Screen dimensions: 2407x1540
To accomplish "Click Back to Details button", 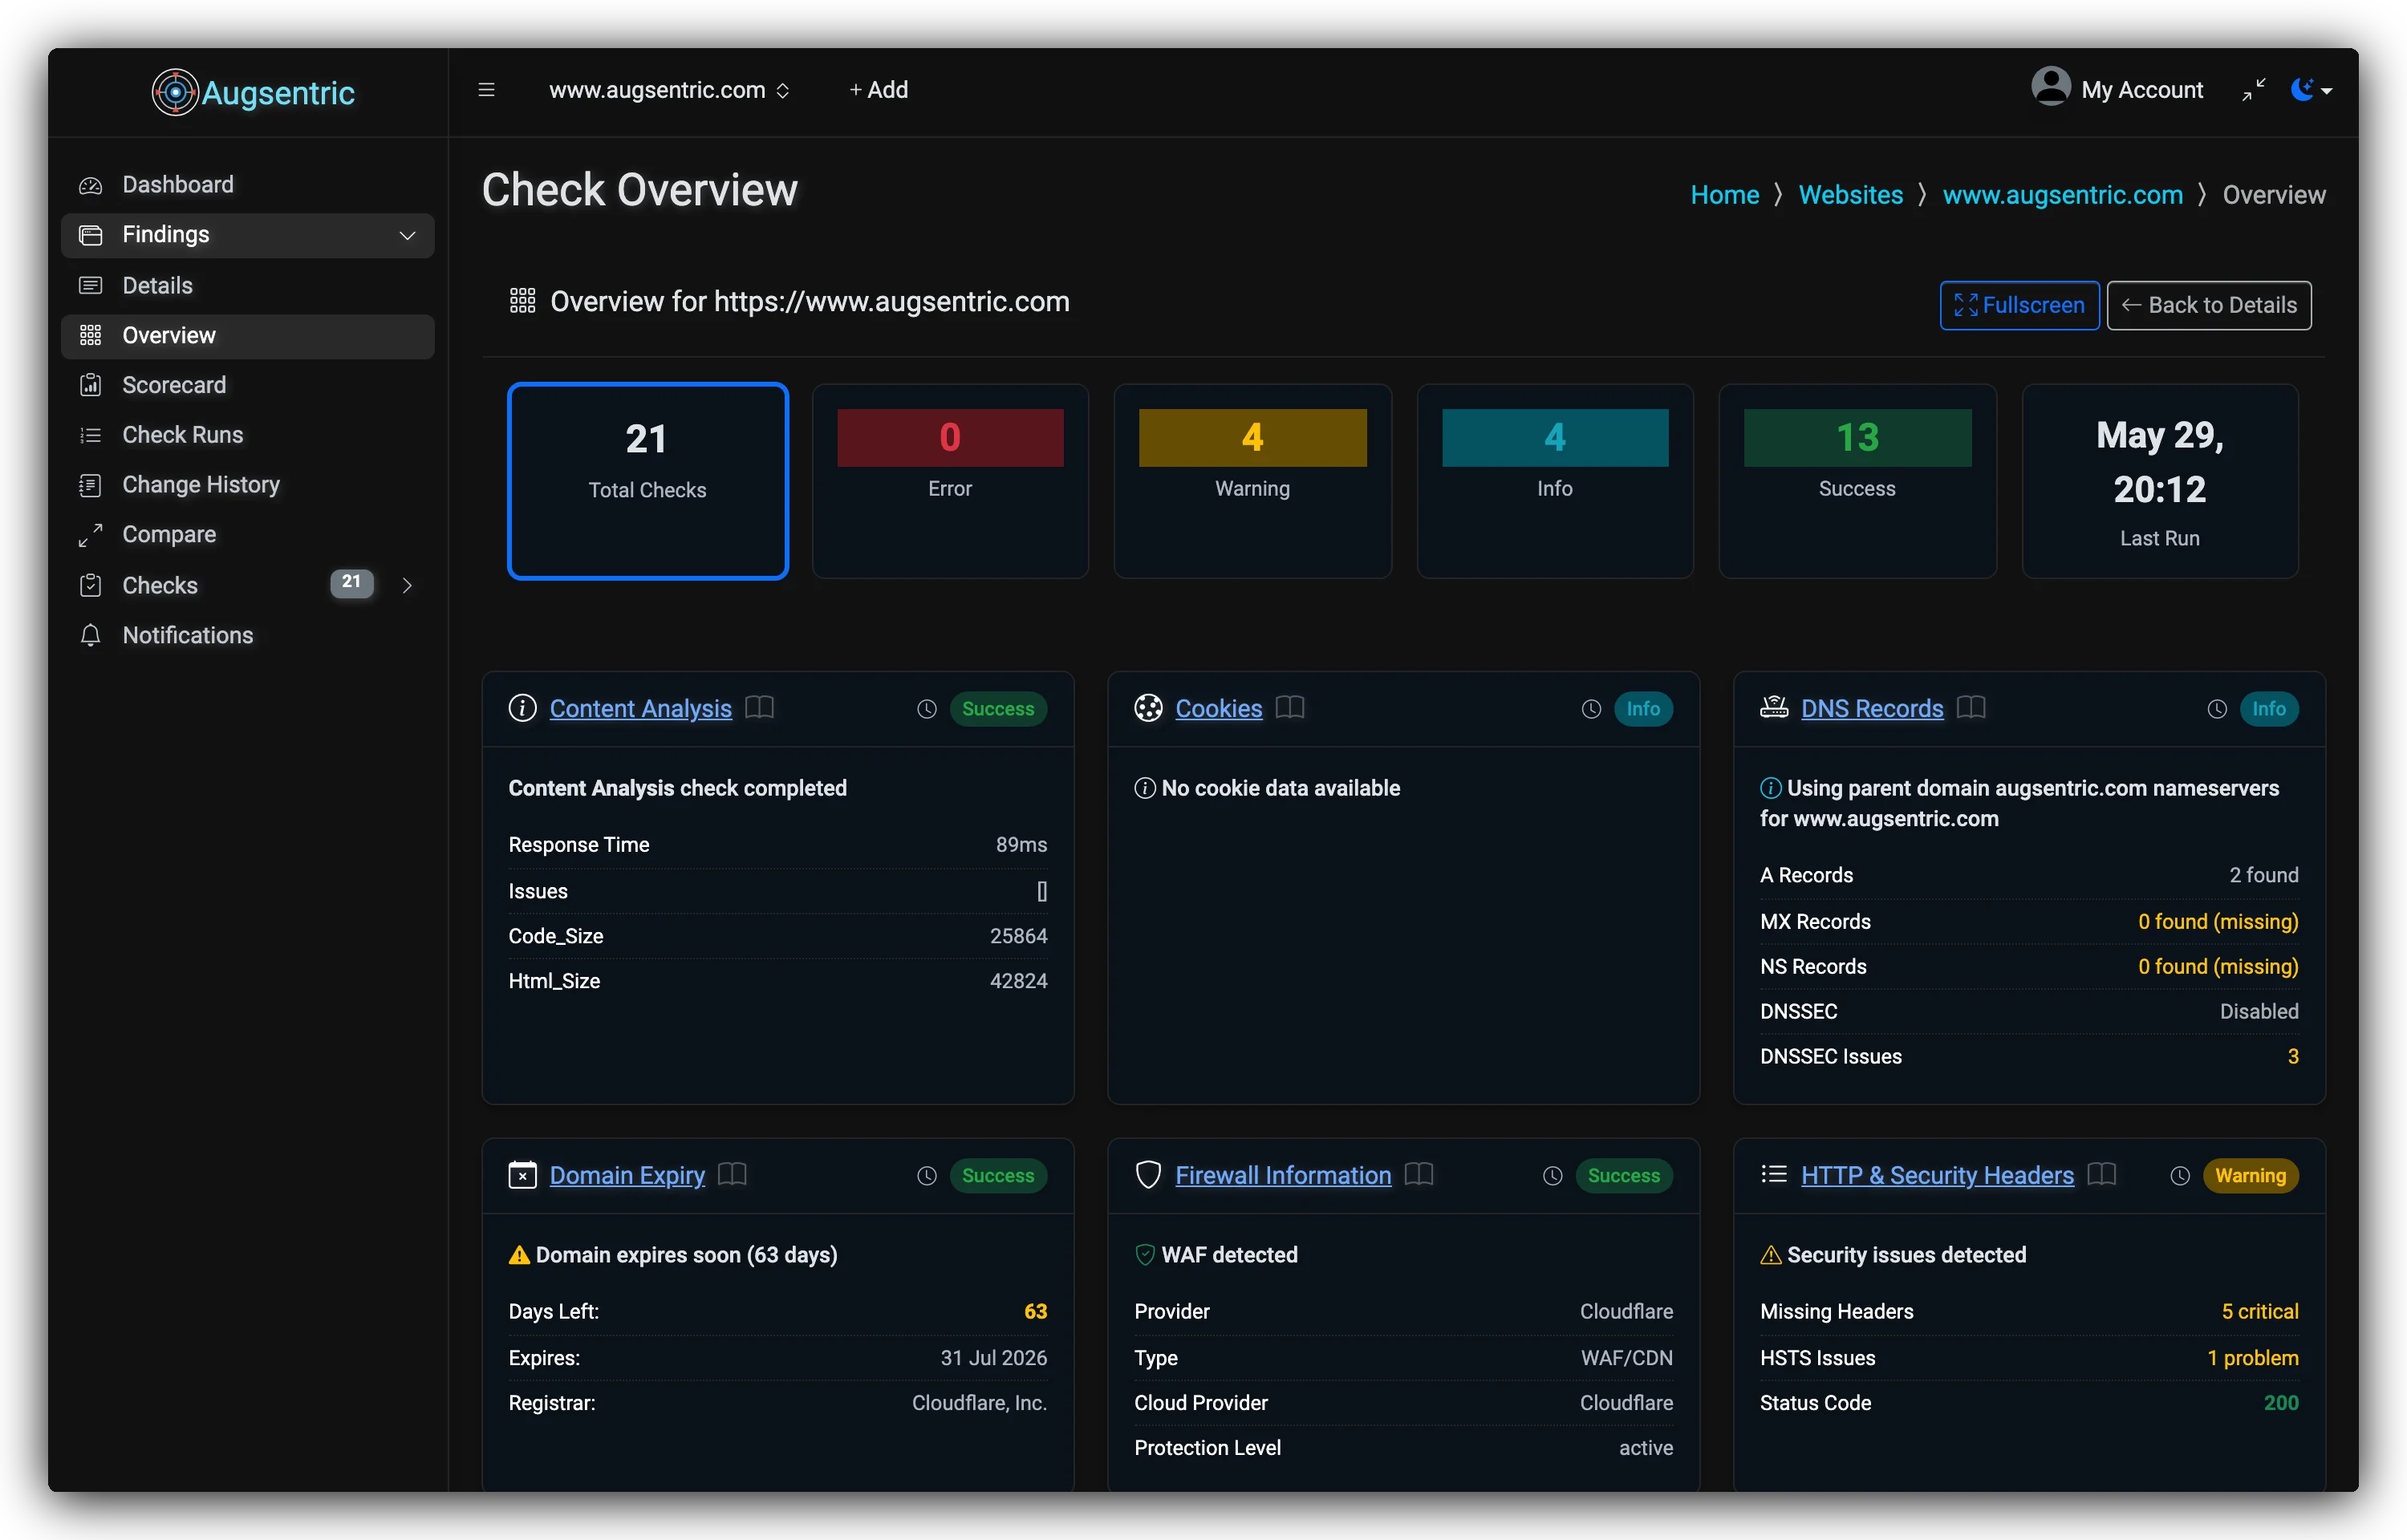I will pos(2209,305).
